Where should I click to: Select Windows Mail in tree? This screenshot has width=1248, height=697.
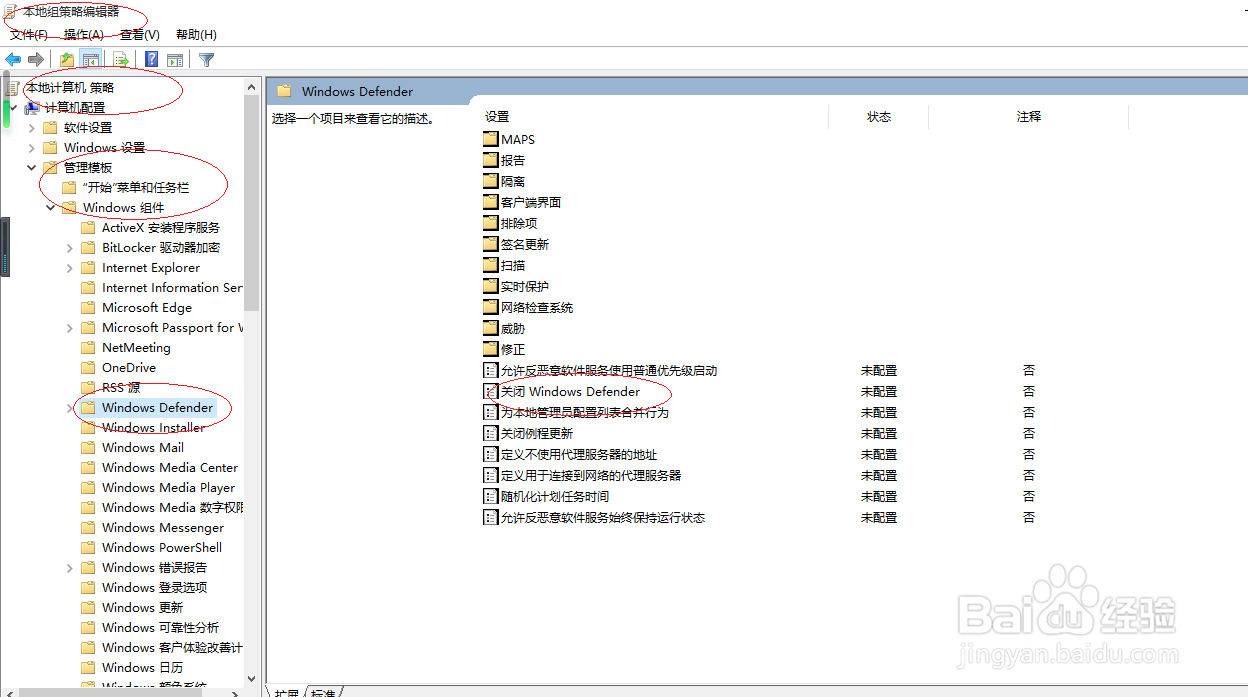(x=143, y=447)
